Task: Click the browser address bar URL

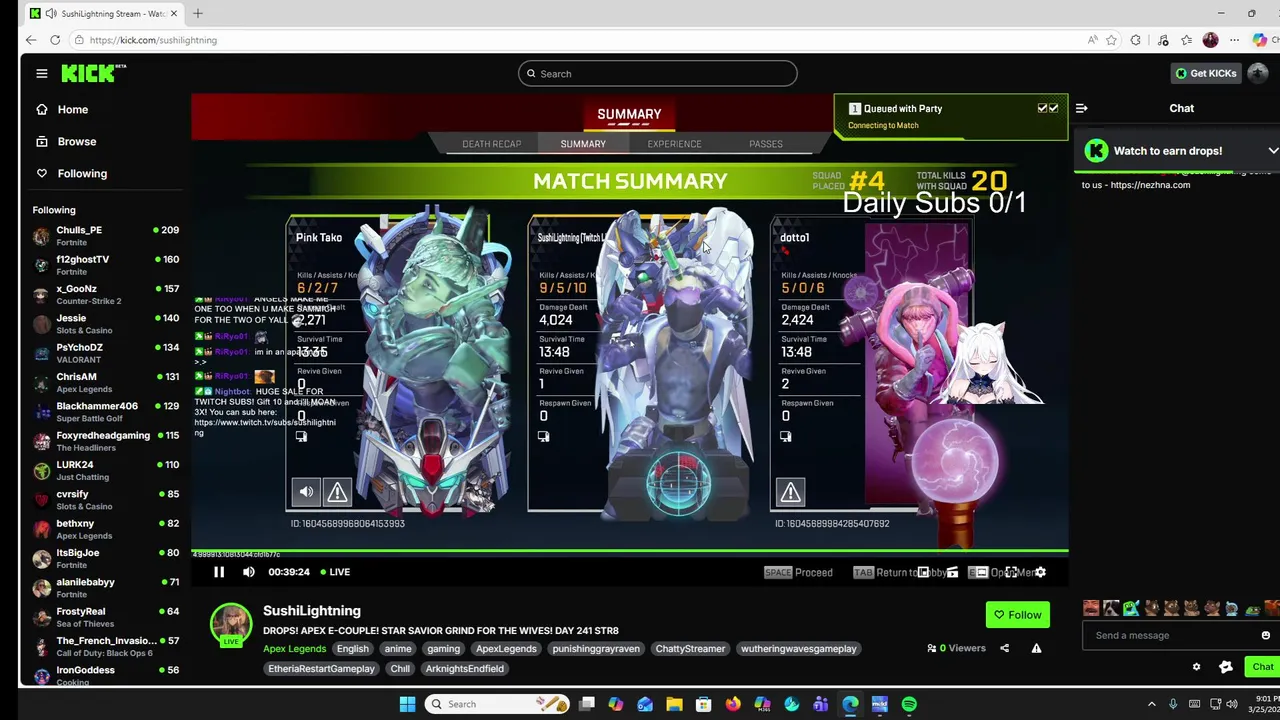Action: pos(153,40)
